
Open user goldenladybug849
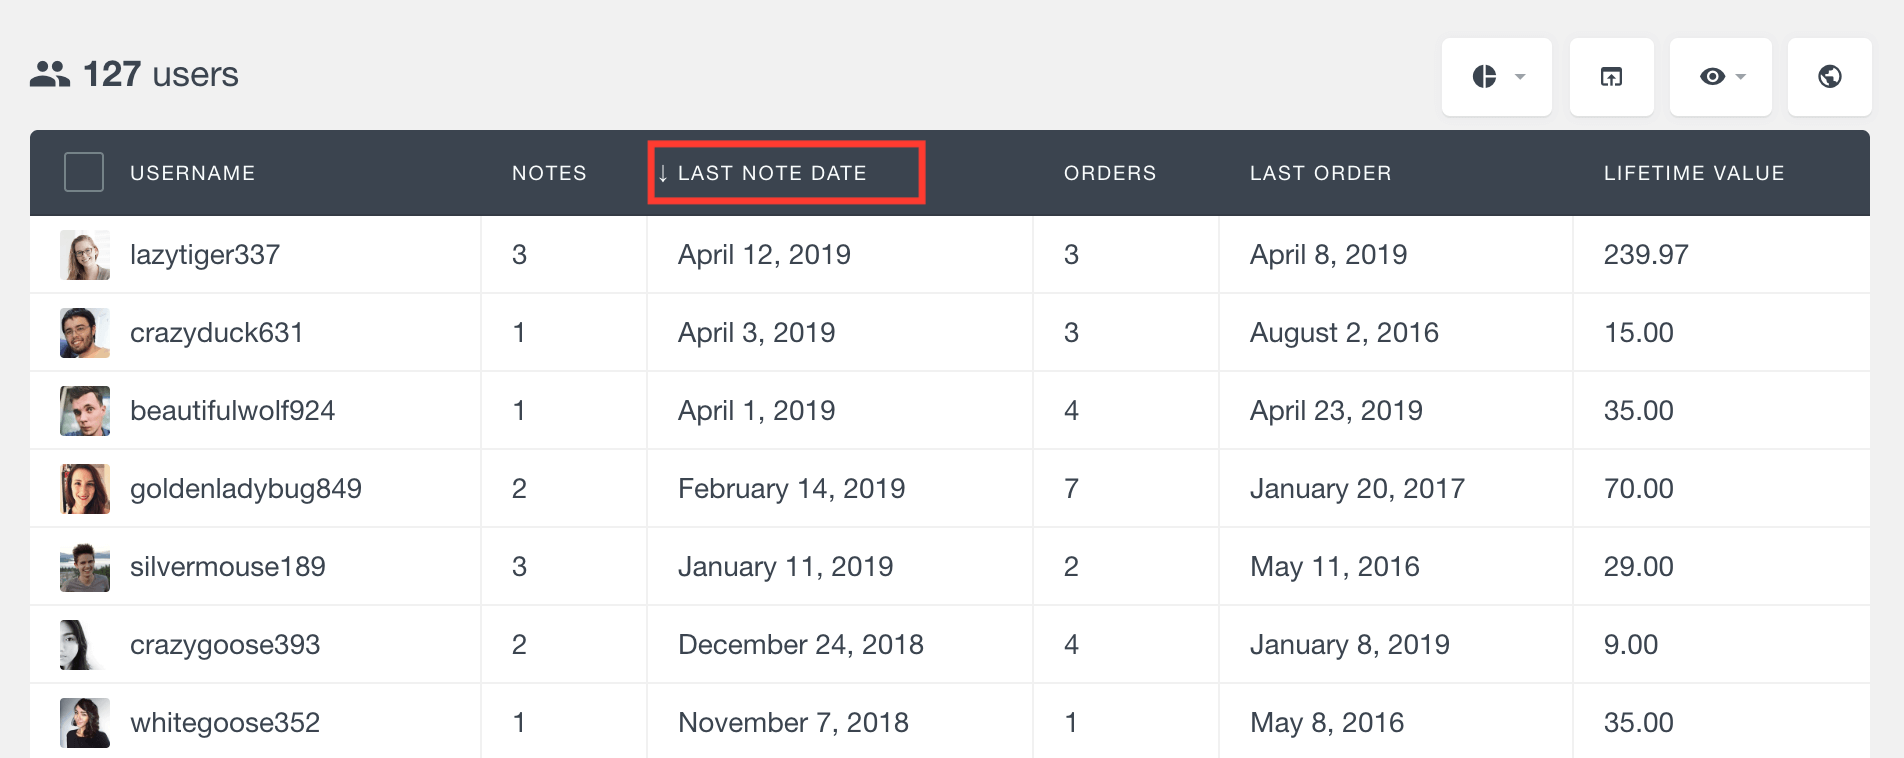246,489
